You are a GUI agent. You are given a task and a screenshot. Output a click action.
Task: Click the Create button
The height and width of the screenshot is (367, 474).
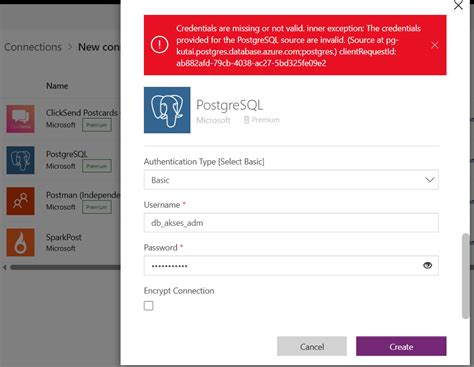(401, 346)
